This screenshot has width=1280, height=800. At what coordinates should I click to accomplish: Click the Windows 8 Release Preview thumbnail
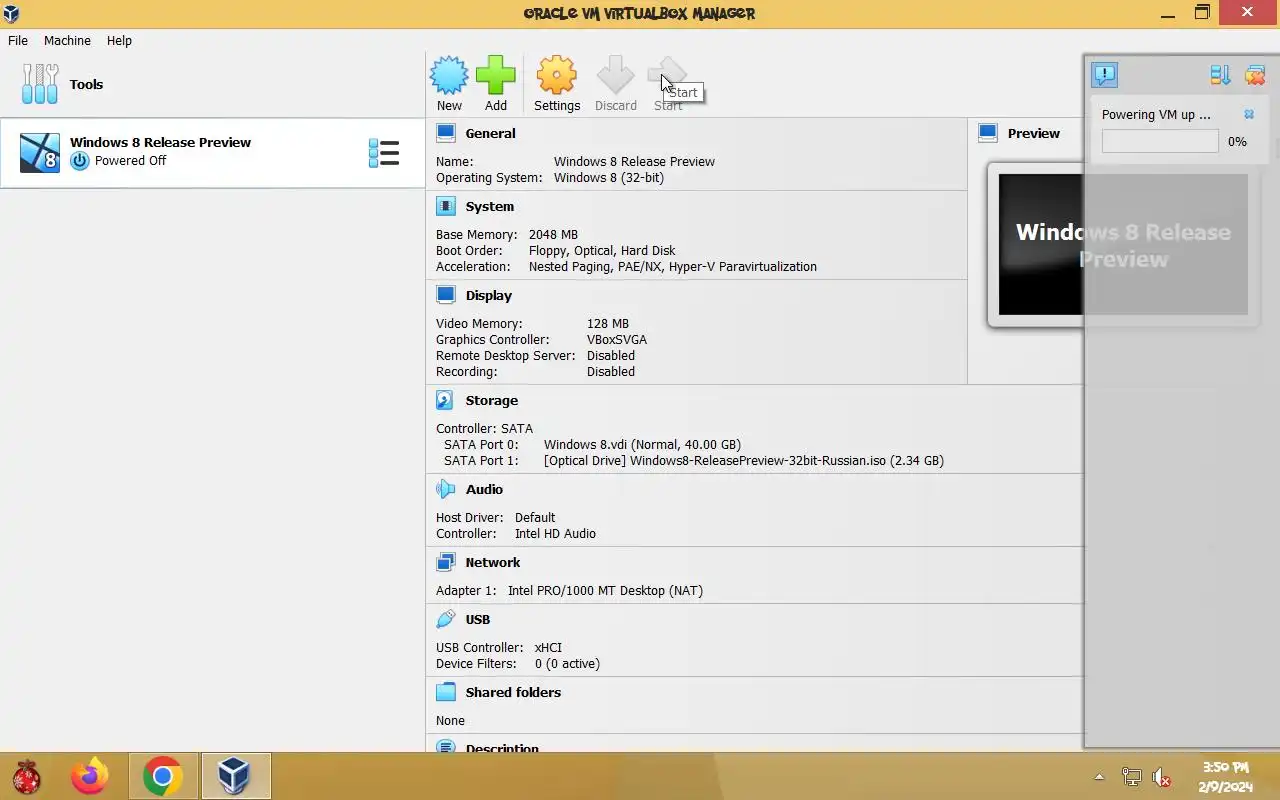pyautogui.click(x=1123, y=245)
